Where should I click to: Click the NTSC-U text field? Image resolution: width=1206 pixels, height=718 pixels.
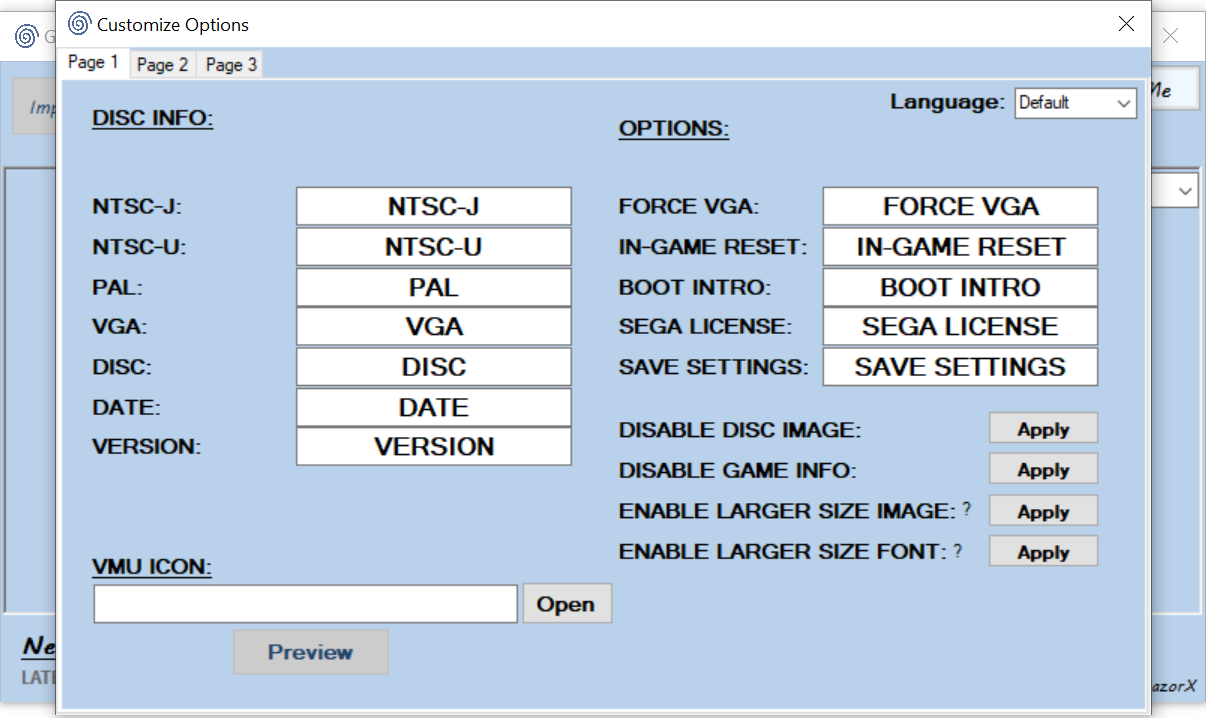[x=433, y=246]
